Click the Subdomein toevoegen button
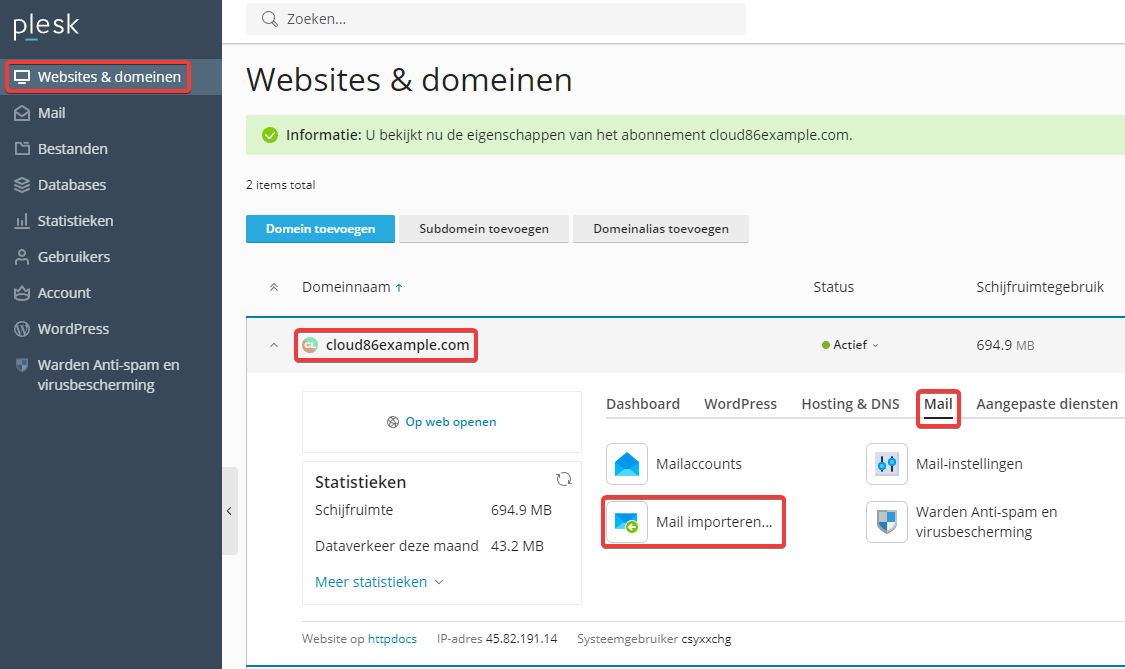The width and height of the screenshot is (1125, 669). click(484, 229)
